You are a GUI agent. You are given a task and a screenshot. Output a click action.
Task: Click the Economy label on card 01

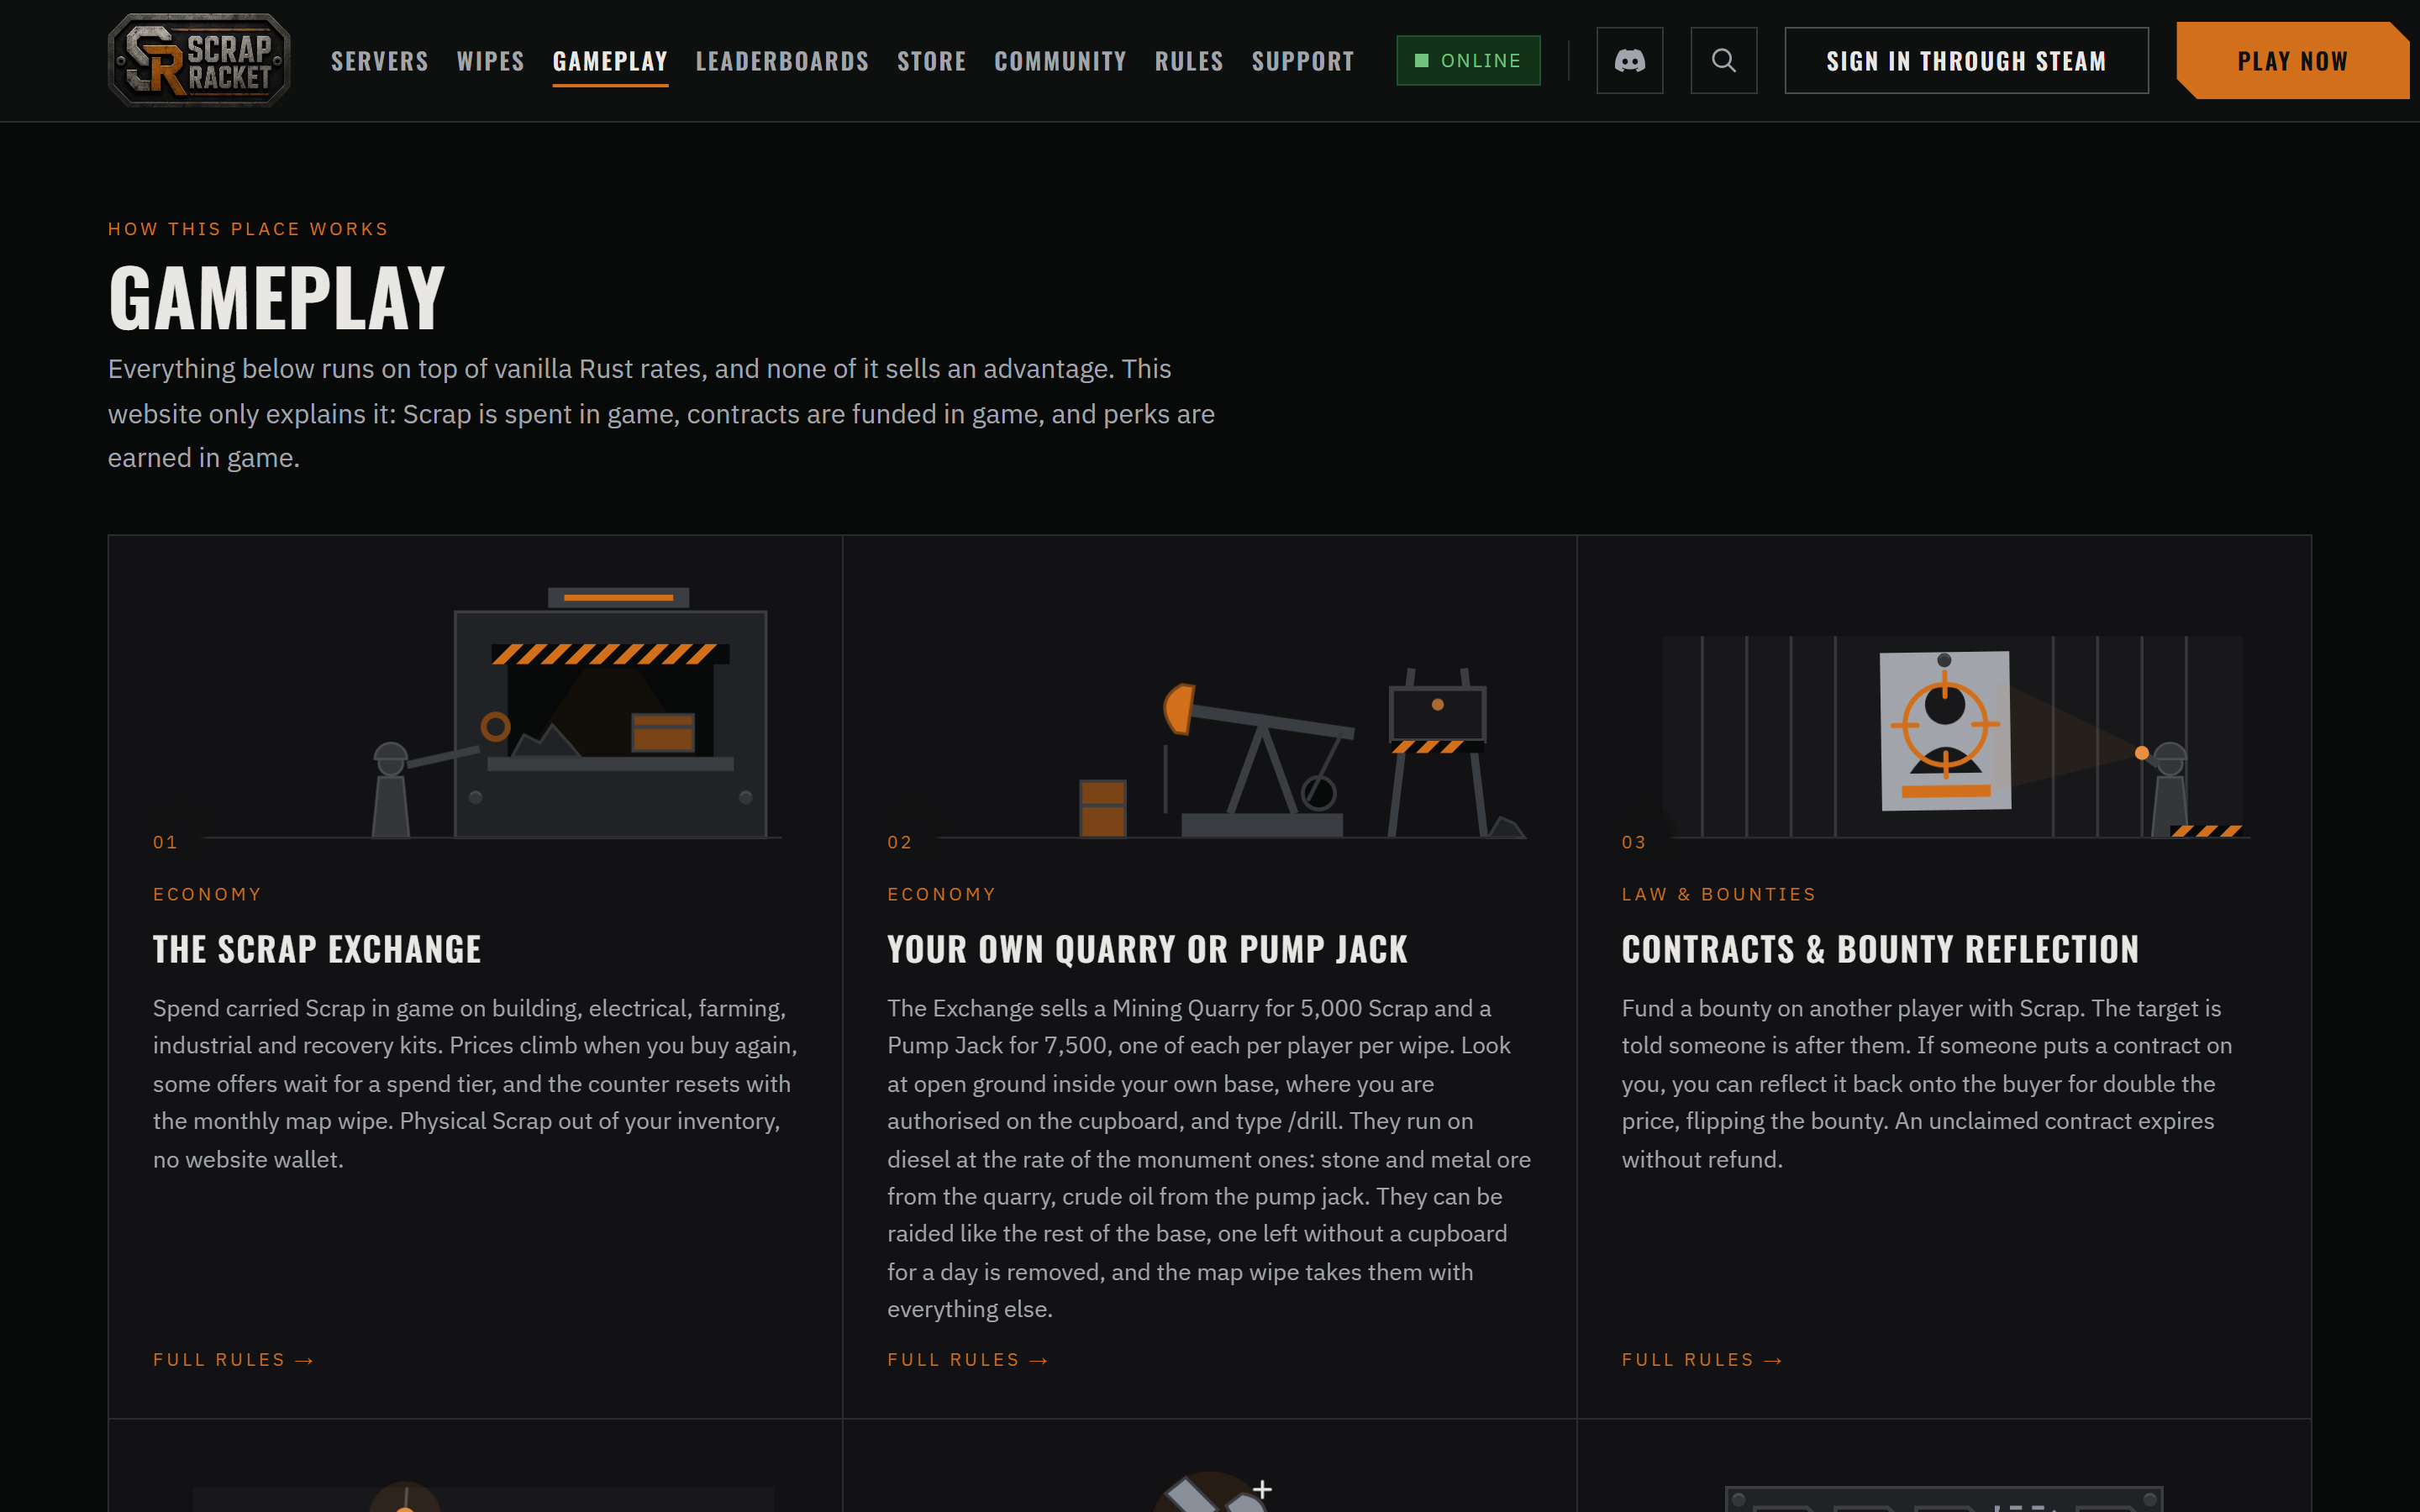pyautogui.click(x=207, y=894)
